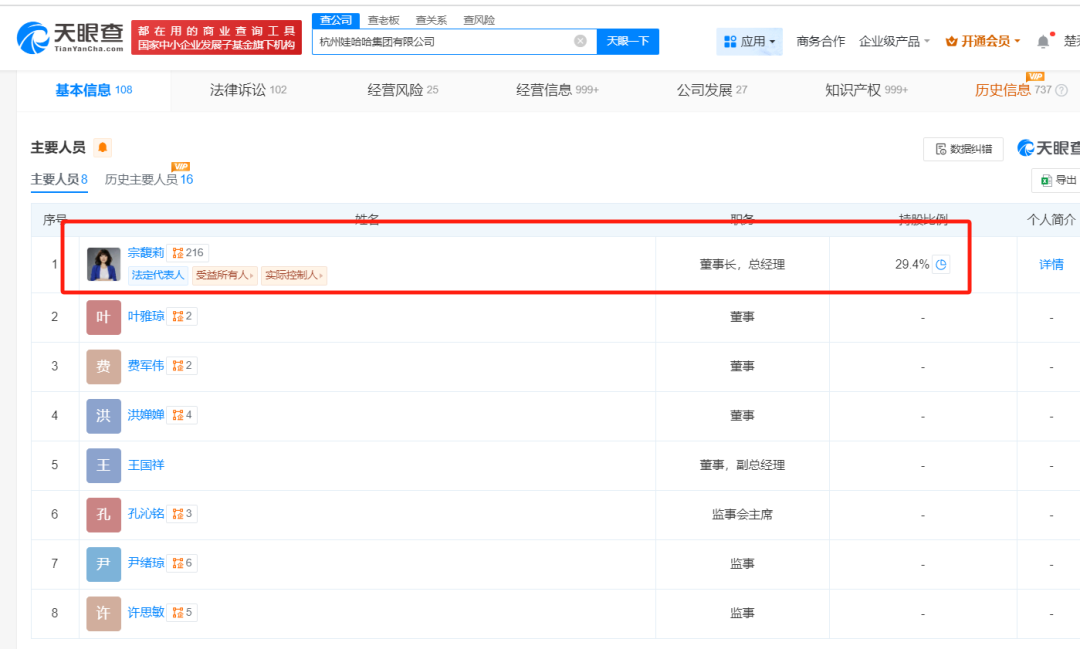Click the 序号 column header
The height and width of the screenshot is (649, 1080).
point(54,220)
